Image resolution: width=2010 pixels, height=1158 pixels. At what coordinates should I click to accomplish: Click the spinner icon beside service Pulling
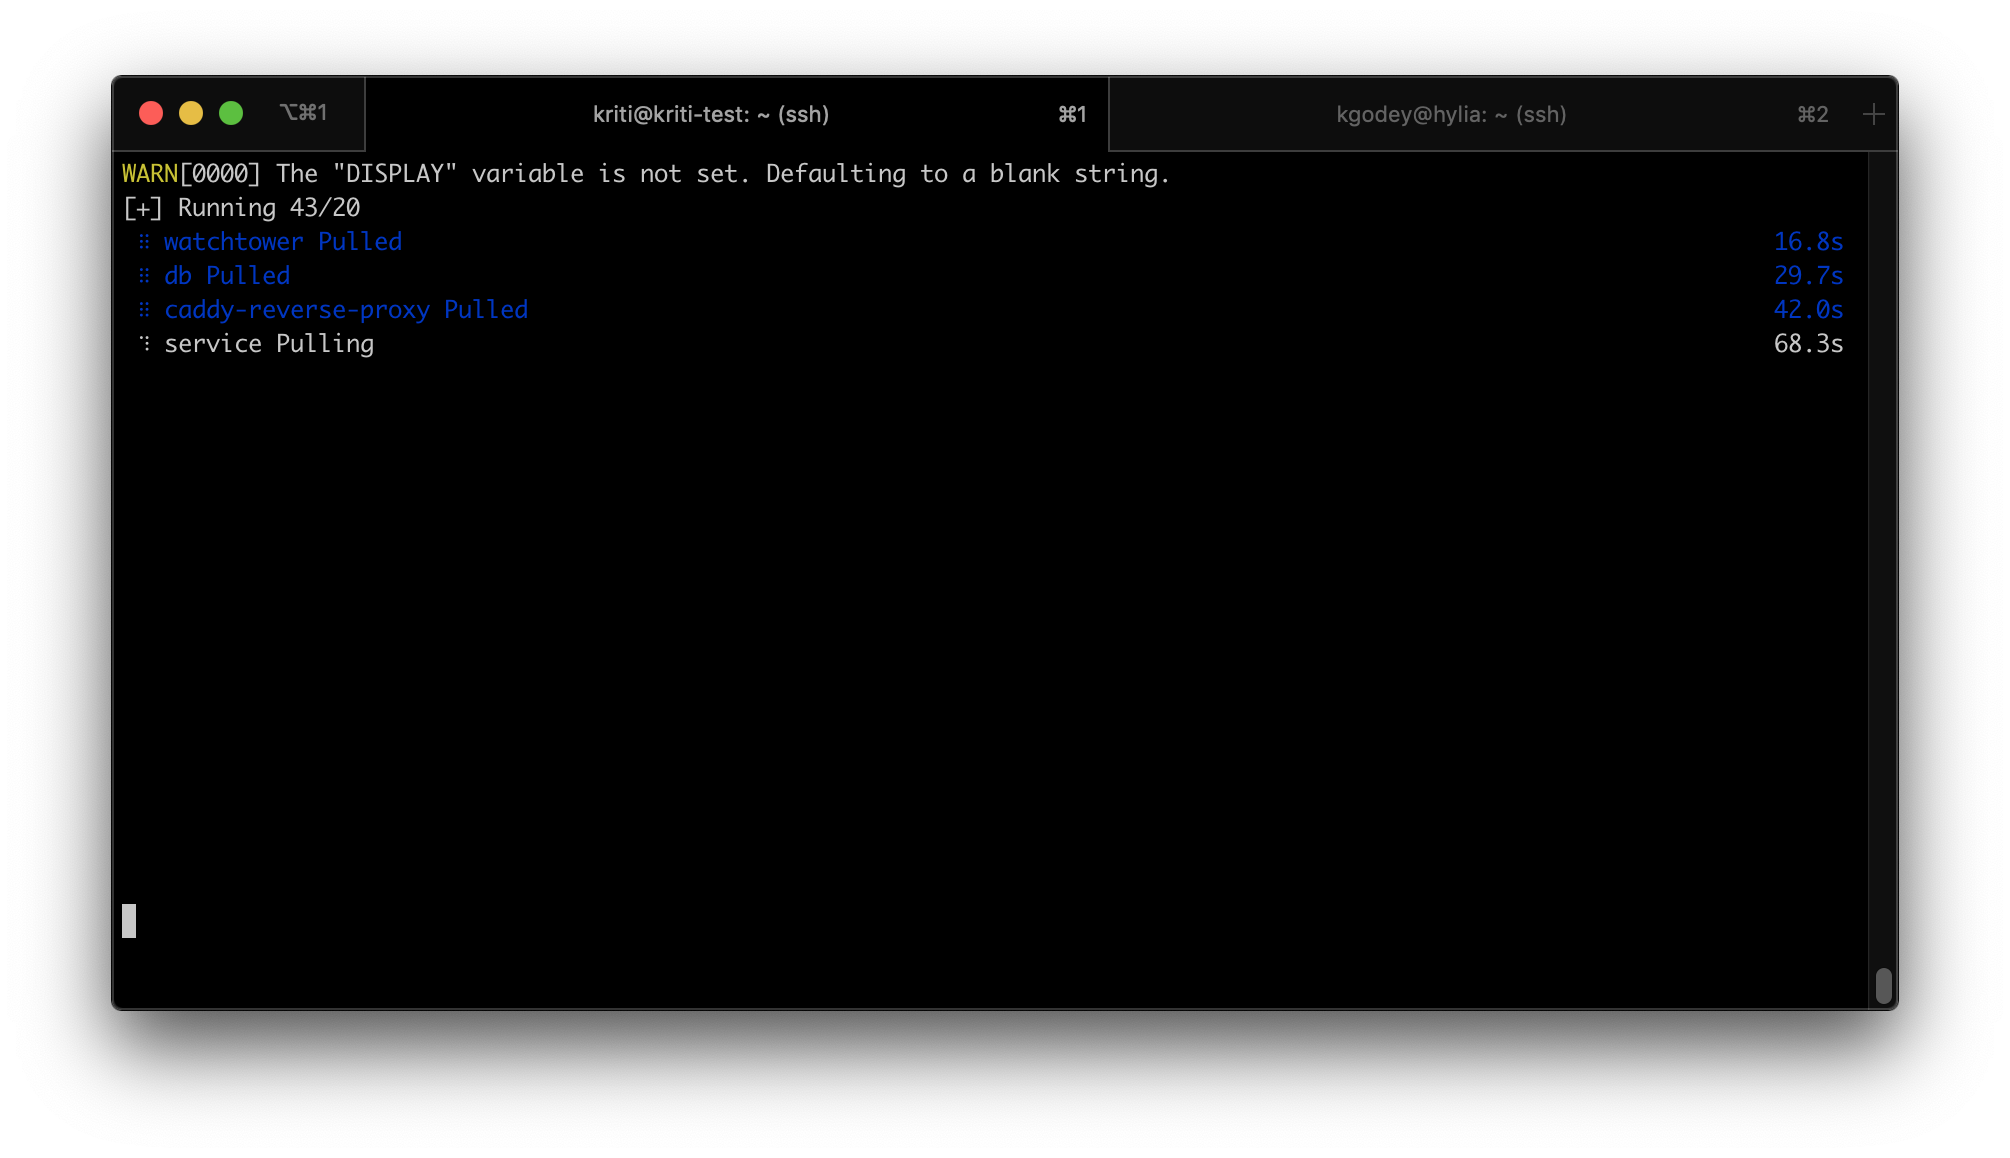click(x=145, y=343)
